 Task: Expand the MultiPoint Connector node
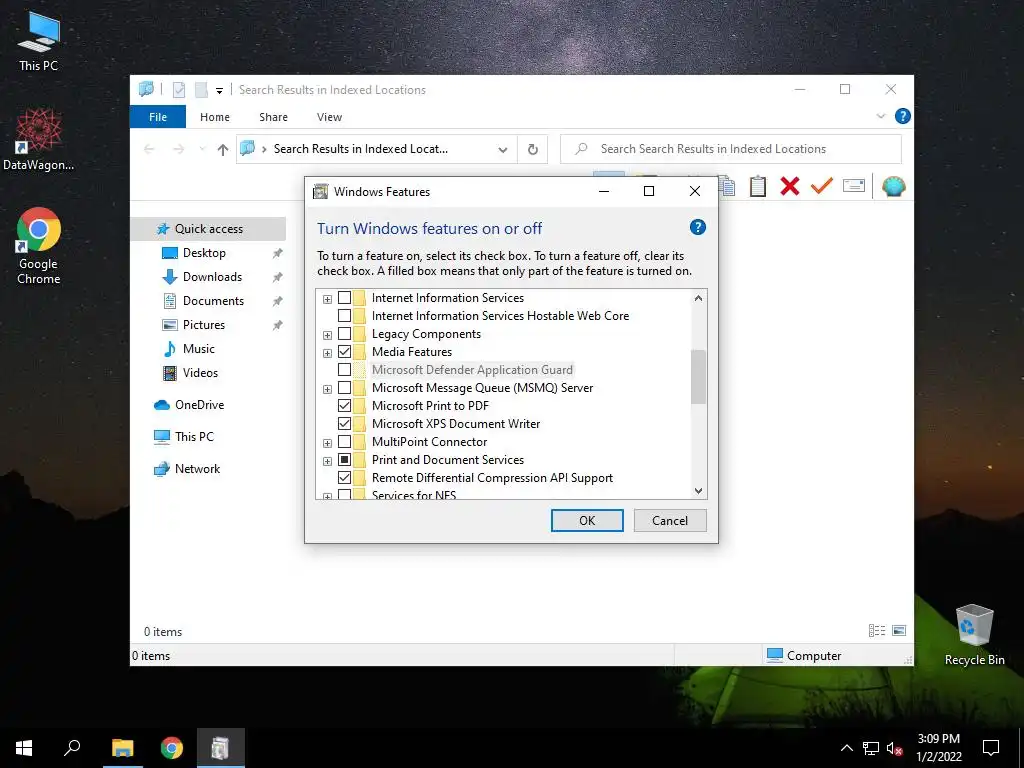pyautogui.click(x=327, y=443)
